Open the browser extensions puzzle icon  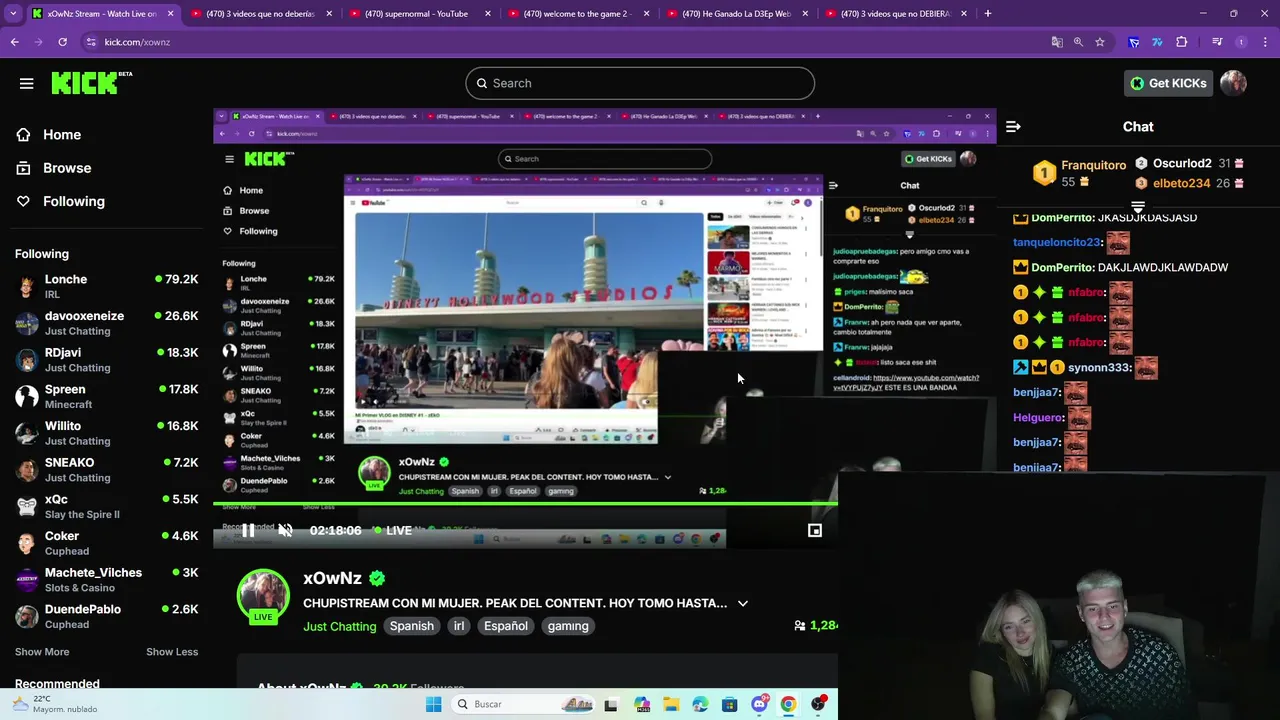(1182, 42)
